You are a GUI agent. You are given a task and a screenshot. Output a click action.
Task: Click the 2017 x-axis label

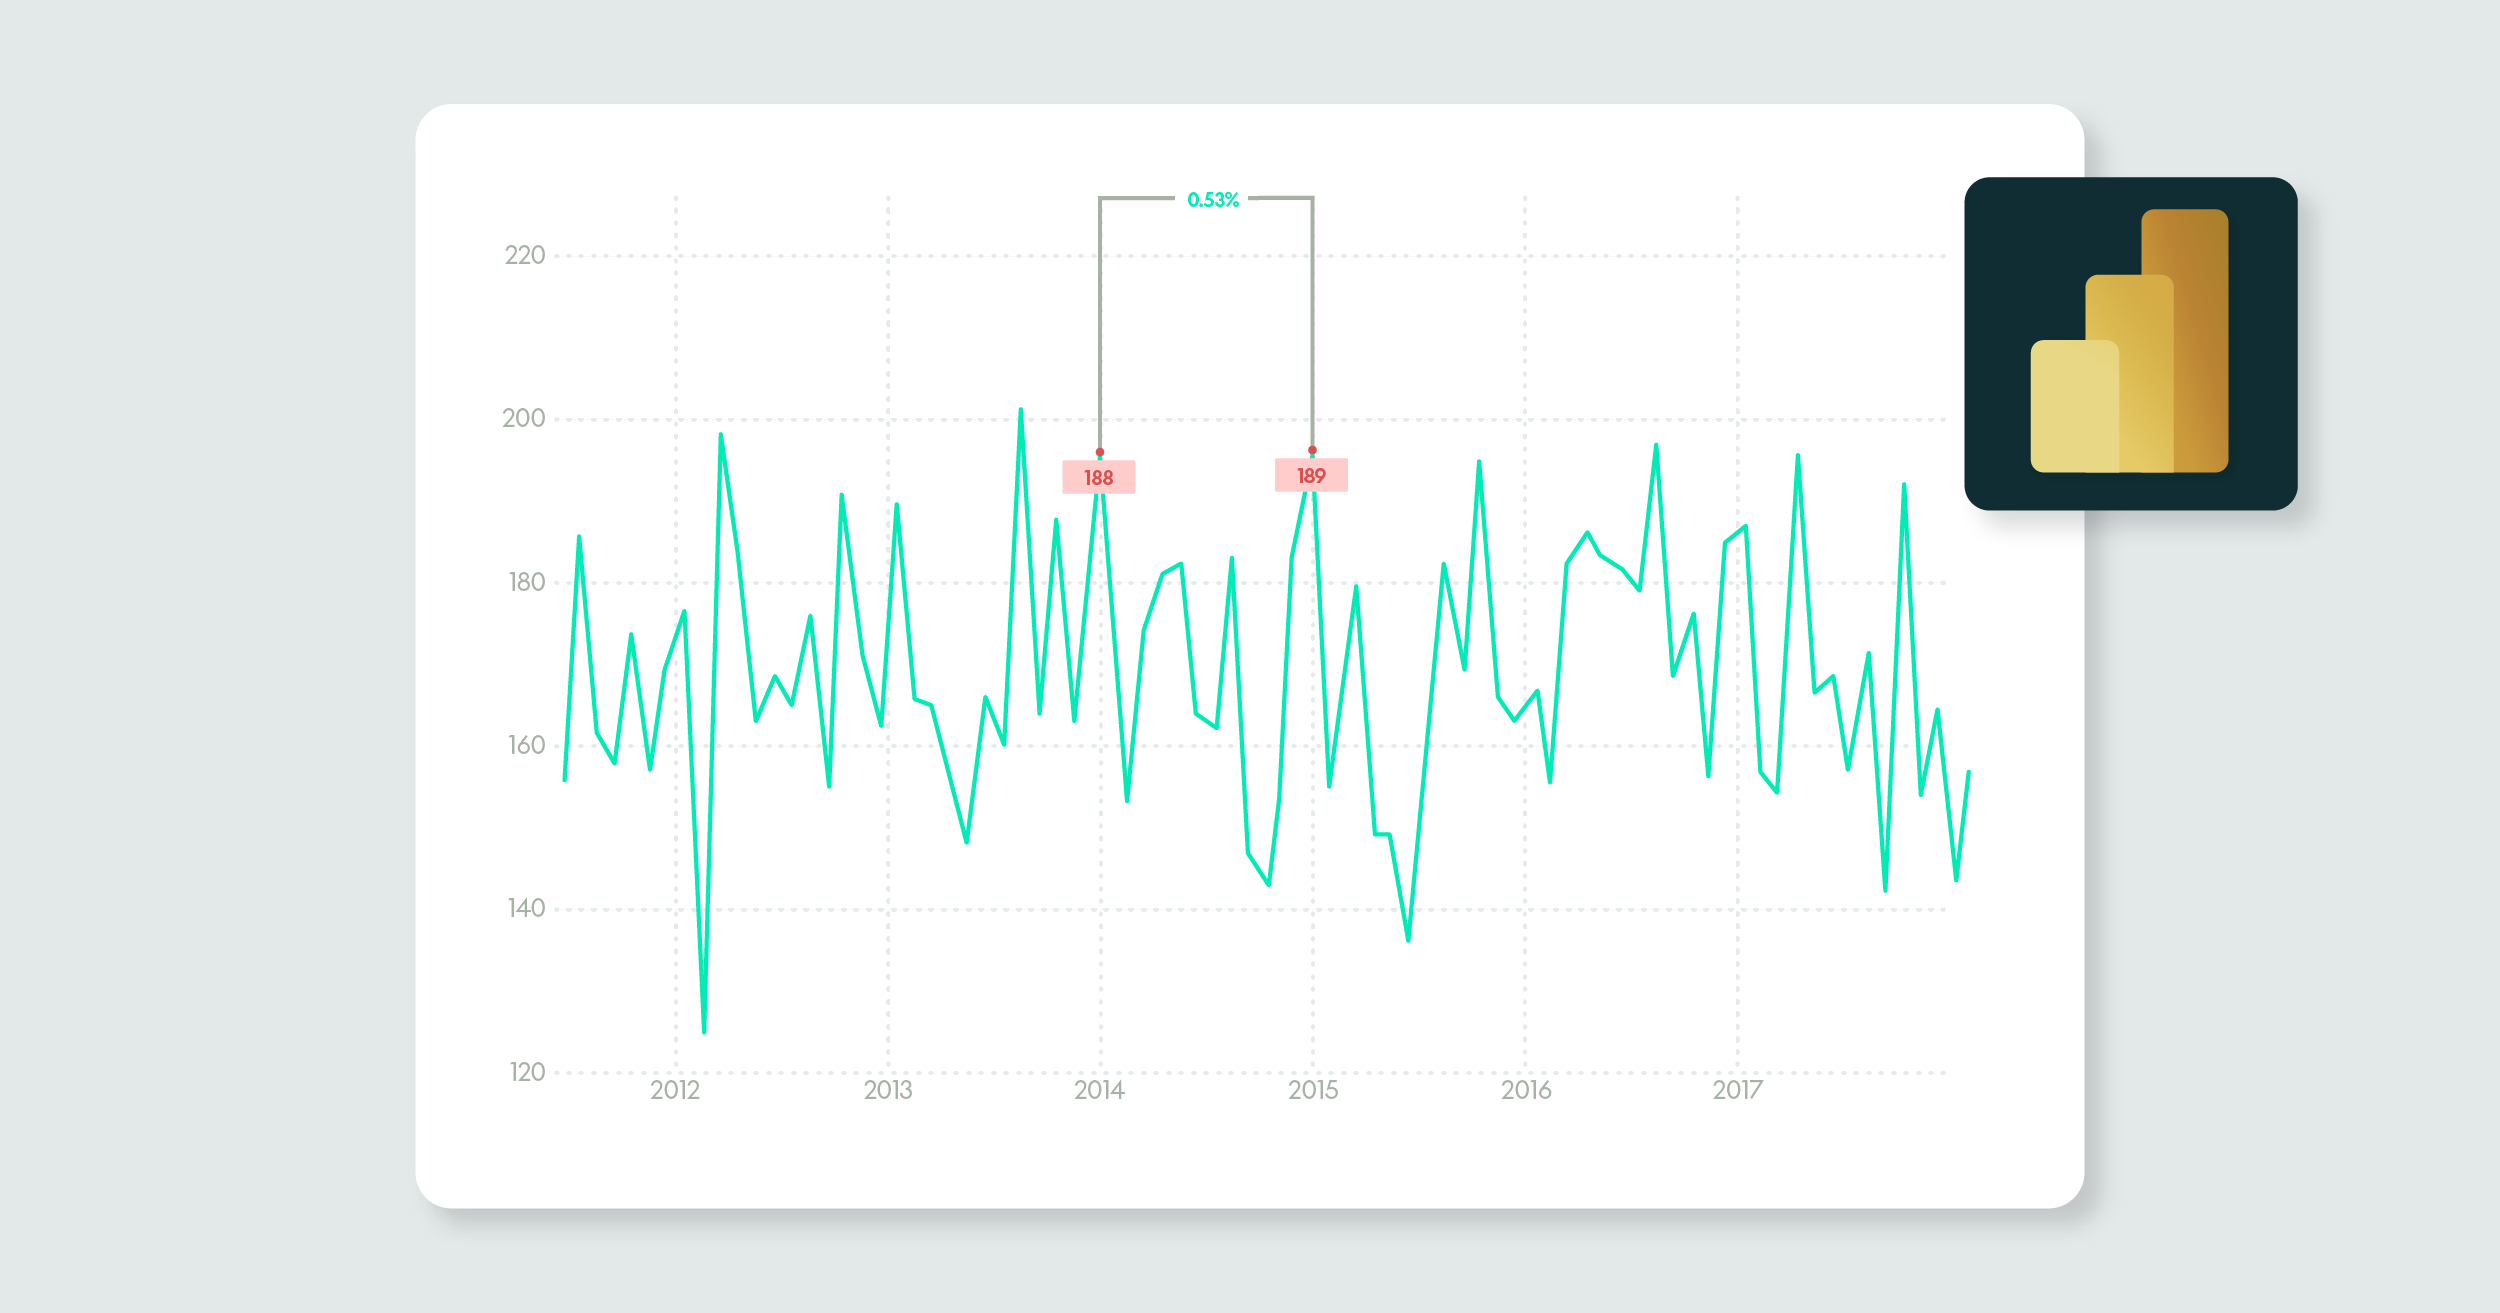[1738, 1090]
